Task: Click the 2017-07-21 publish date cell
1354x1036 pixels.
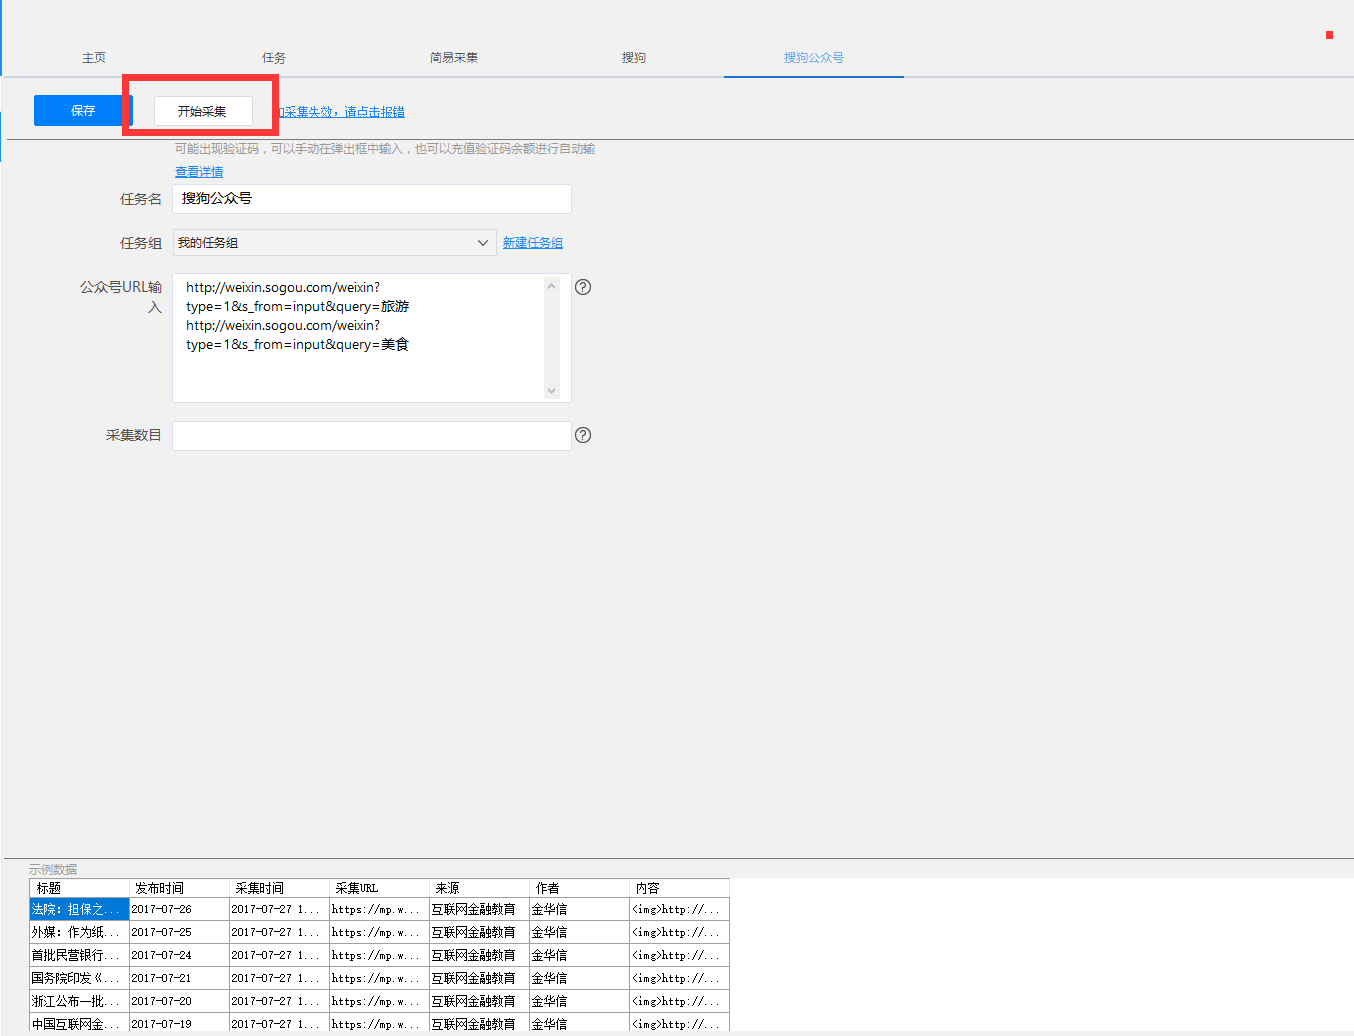Action: coord(180,978)
